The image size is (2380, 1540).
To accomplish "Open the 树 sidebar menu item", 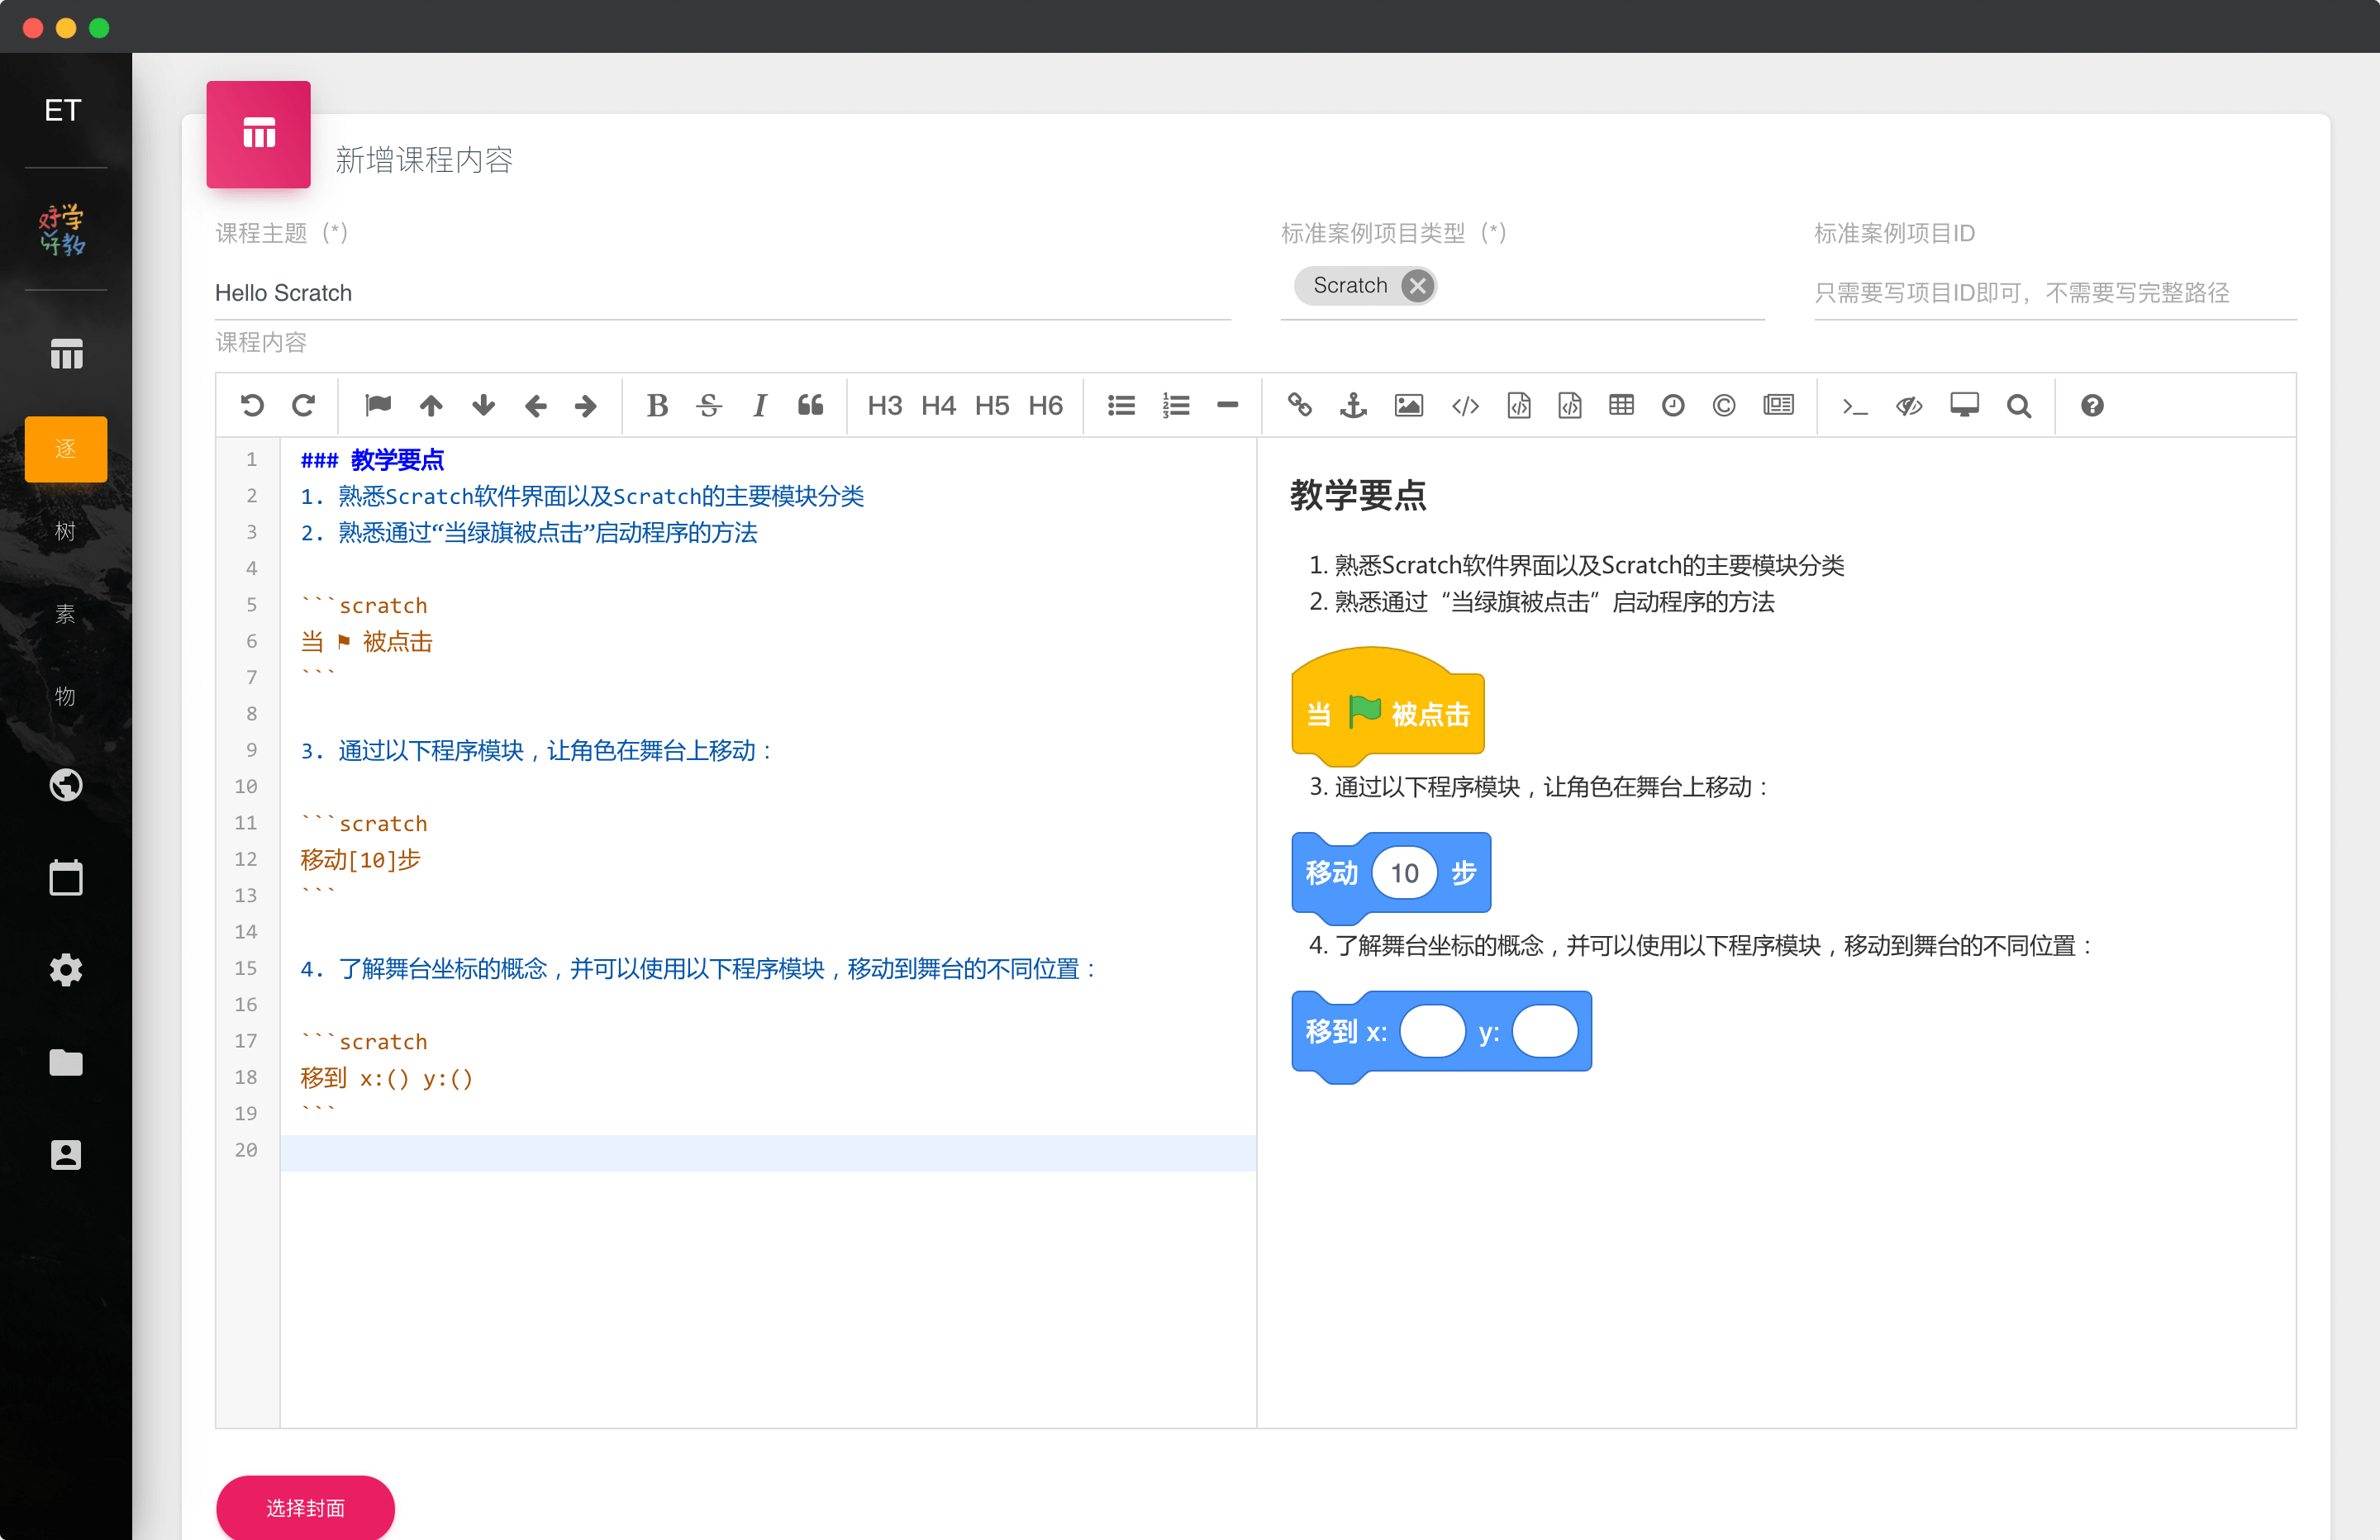I will tap(65, 531).
